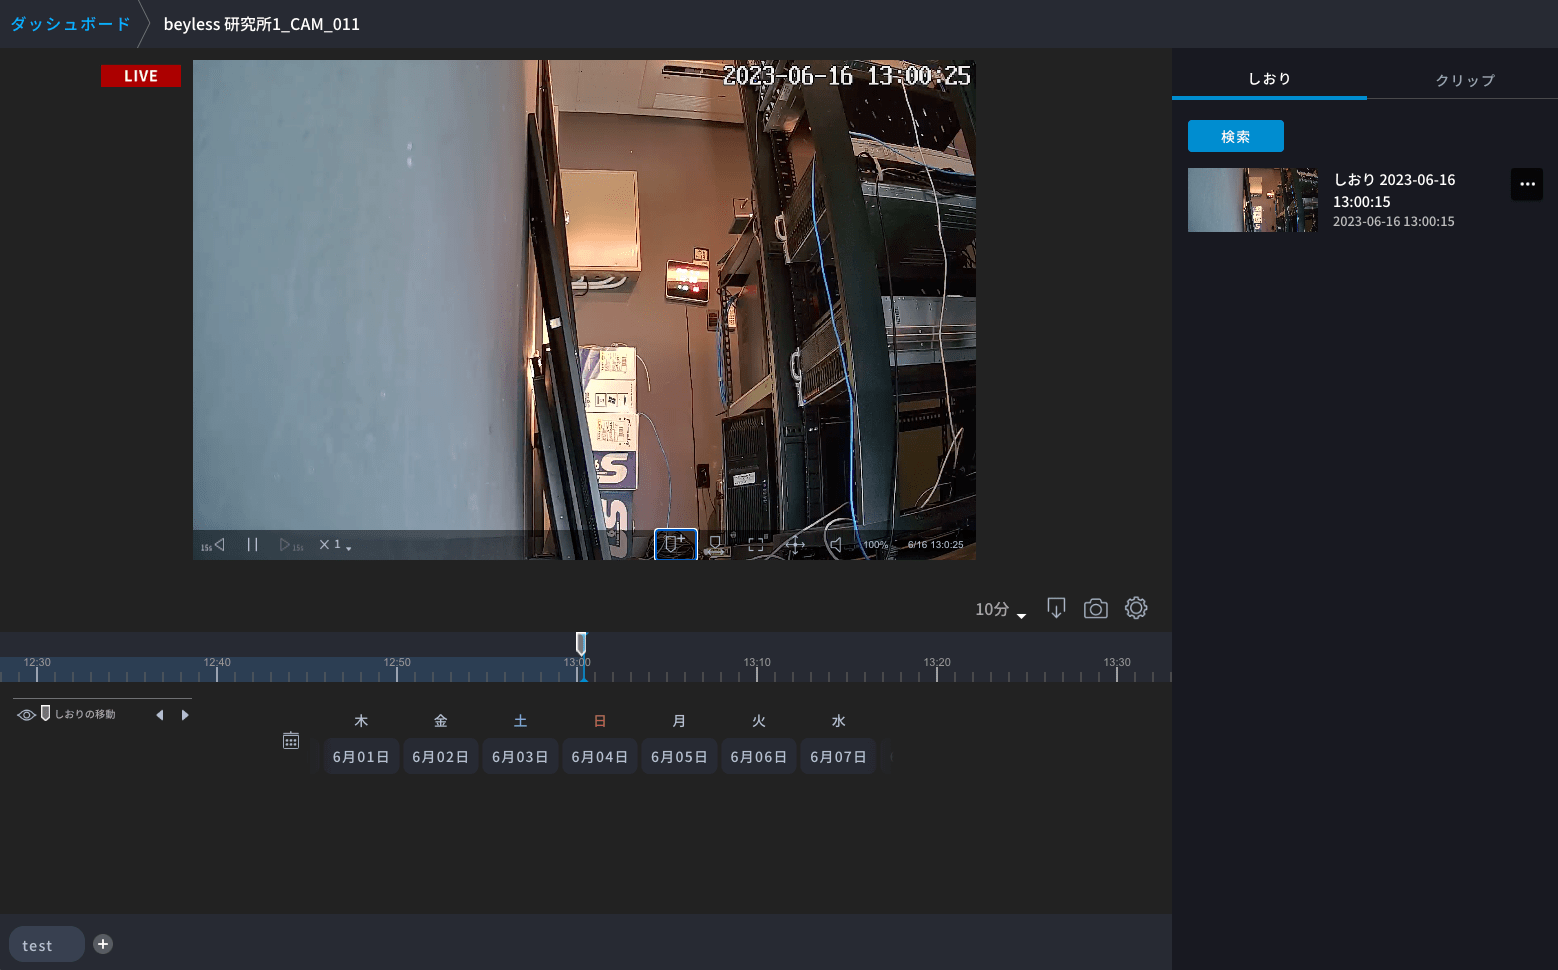Open settings with the gear icon
The width and height of the screenshot is (1558, 970).
click(1135, 608)
